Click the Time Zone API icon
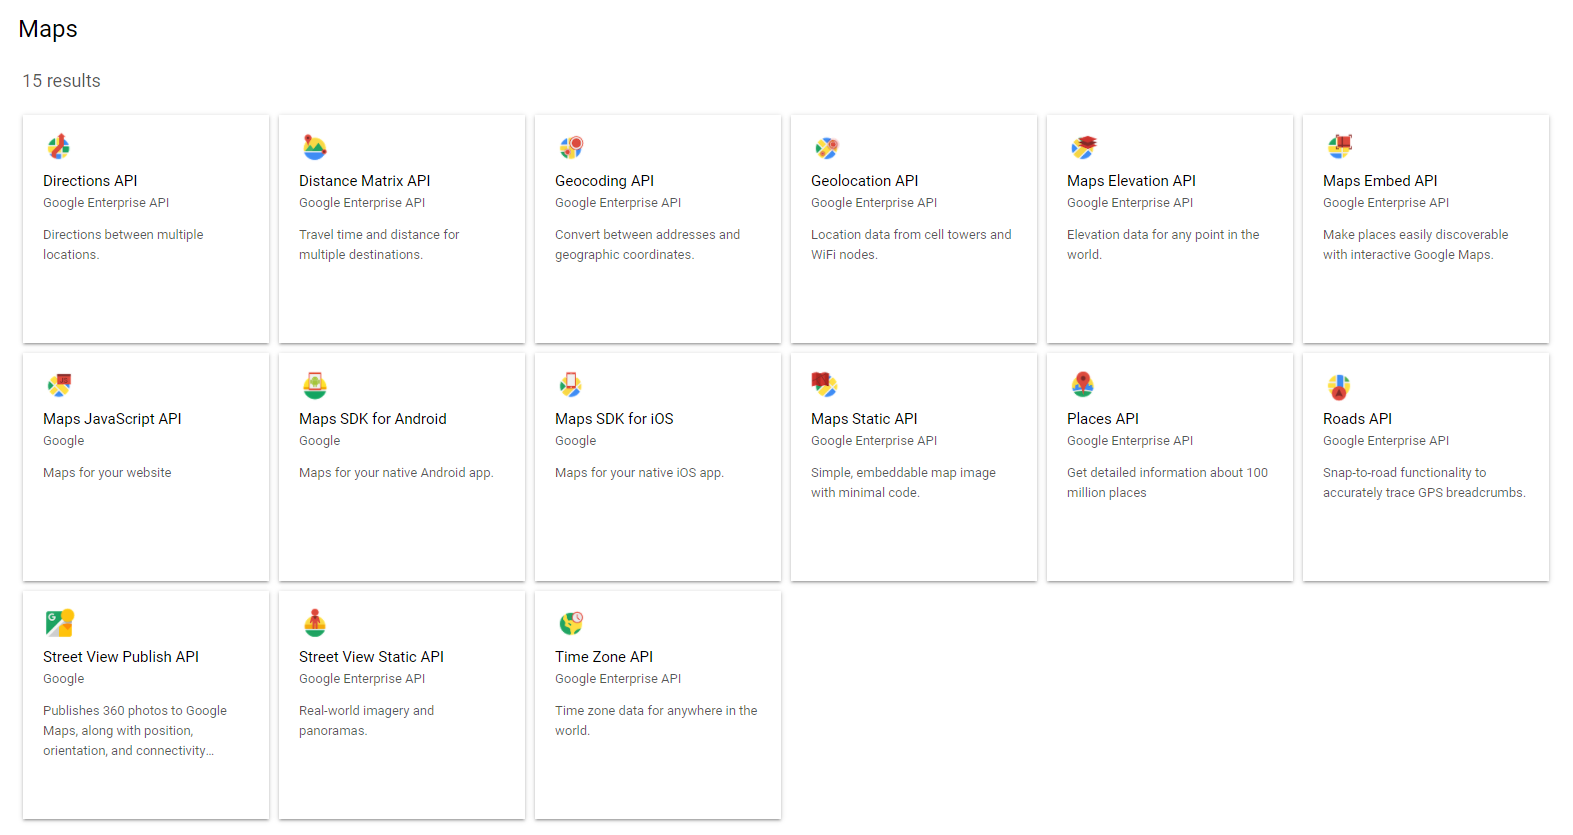1573x835 pixels. pos(571,623)
